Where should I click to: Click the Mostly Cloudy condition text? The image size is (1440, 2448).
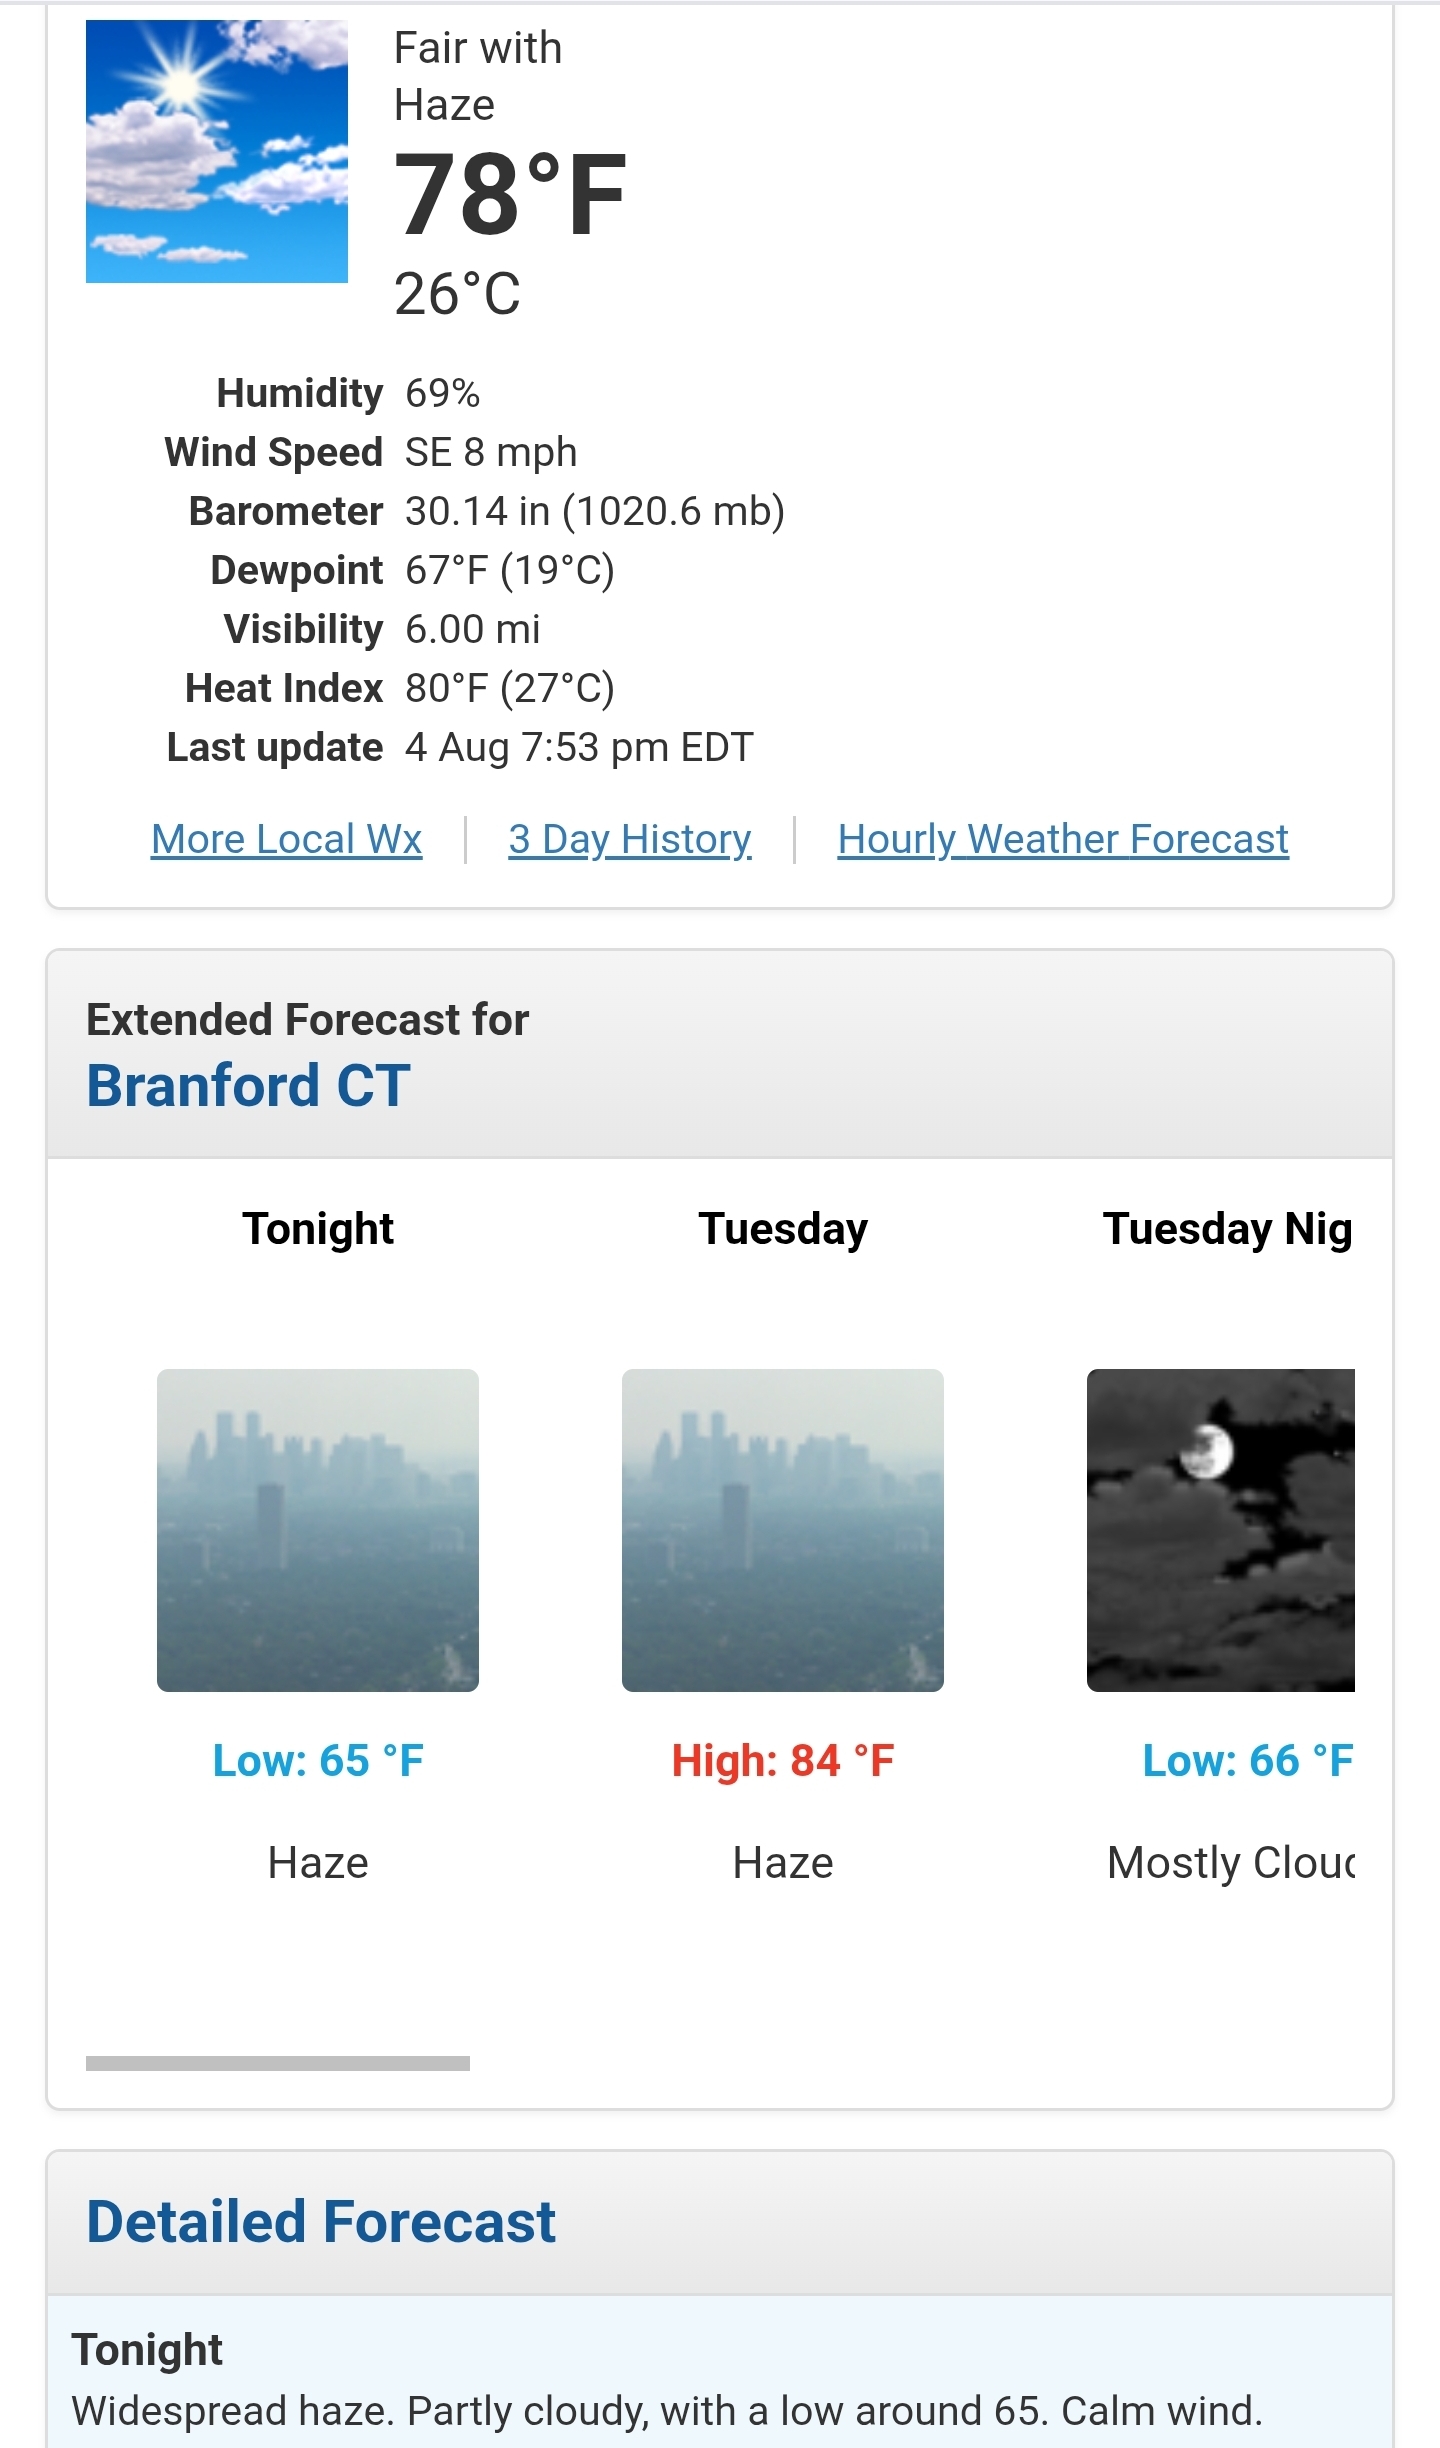click(1231, 1863)
